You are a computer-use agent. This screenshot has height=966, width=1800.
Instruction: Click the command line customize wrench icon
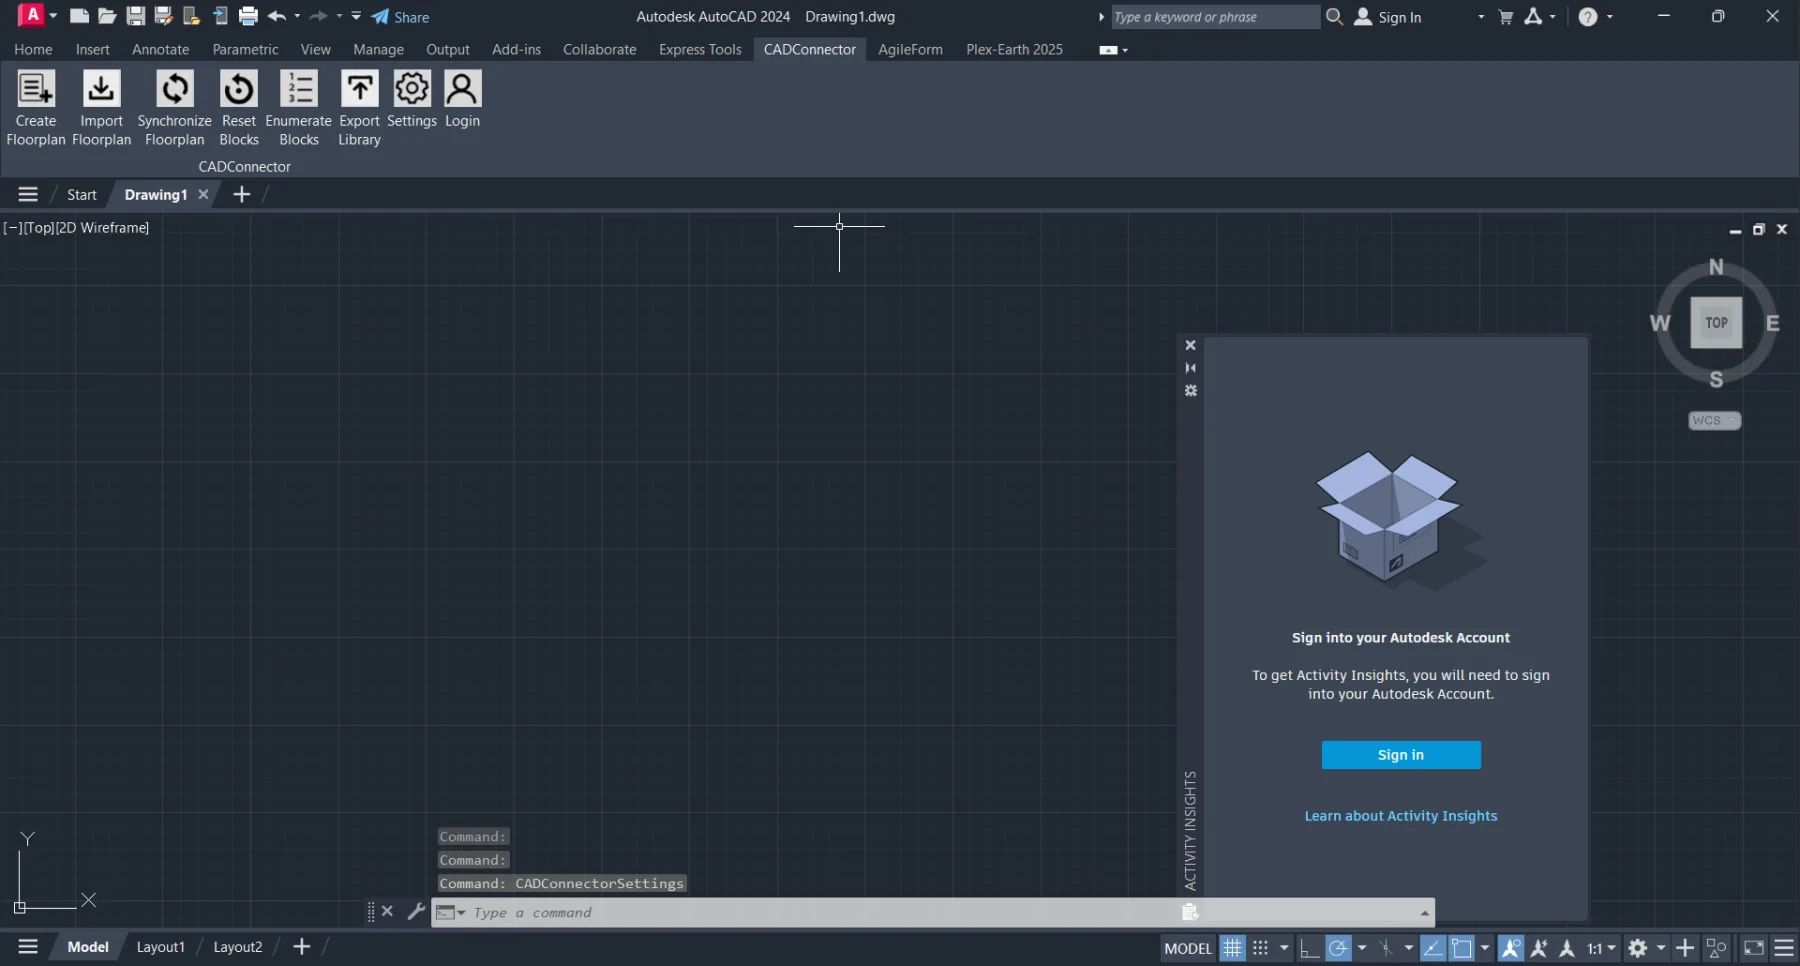416,912
